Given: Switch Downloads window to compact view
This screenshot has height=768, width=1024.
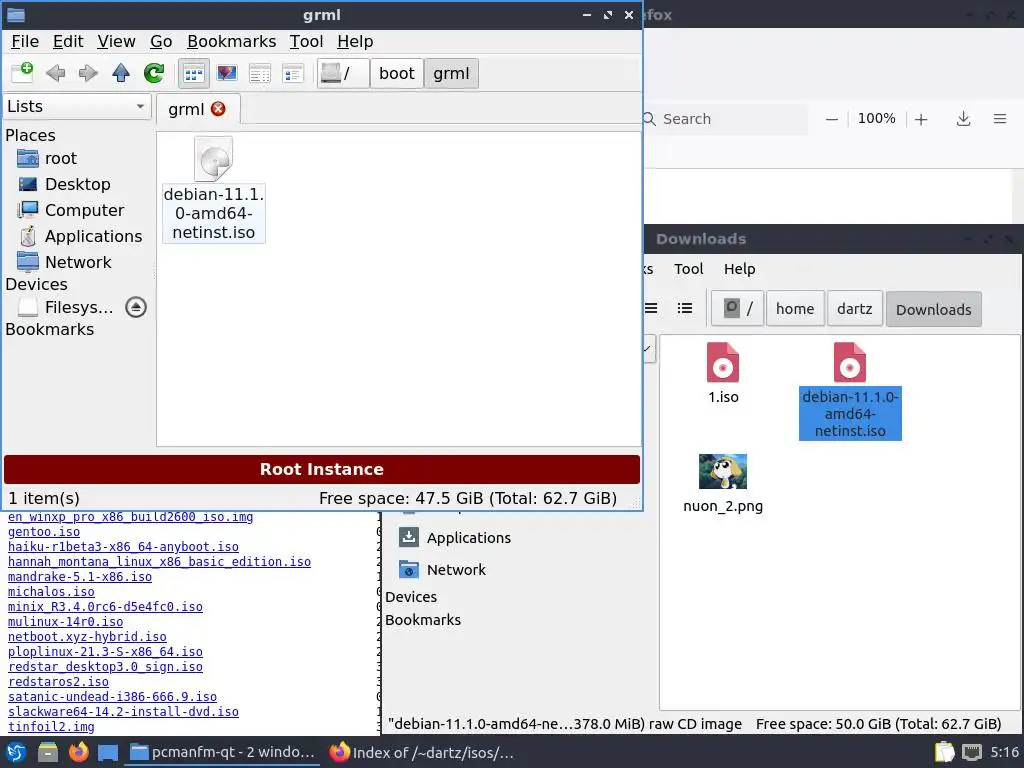Looking at the screenshot, I should (x=651, y=308).
